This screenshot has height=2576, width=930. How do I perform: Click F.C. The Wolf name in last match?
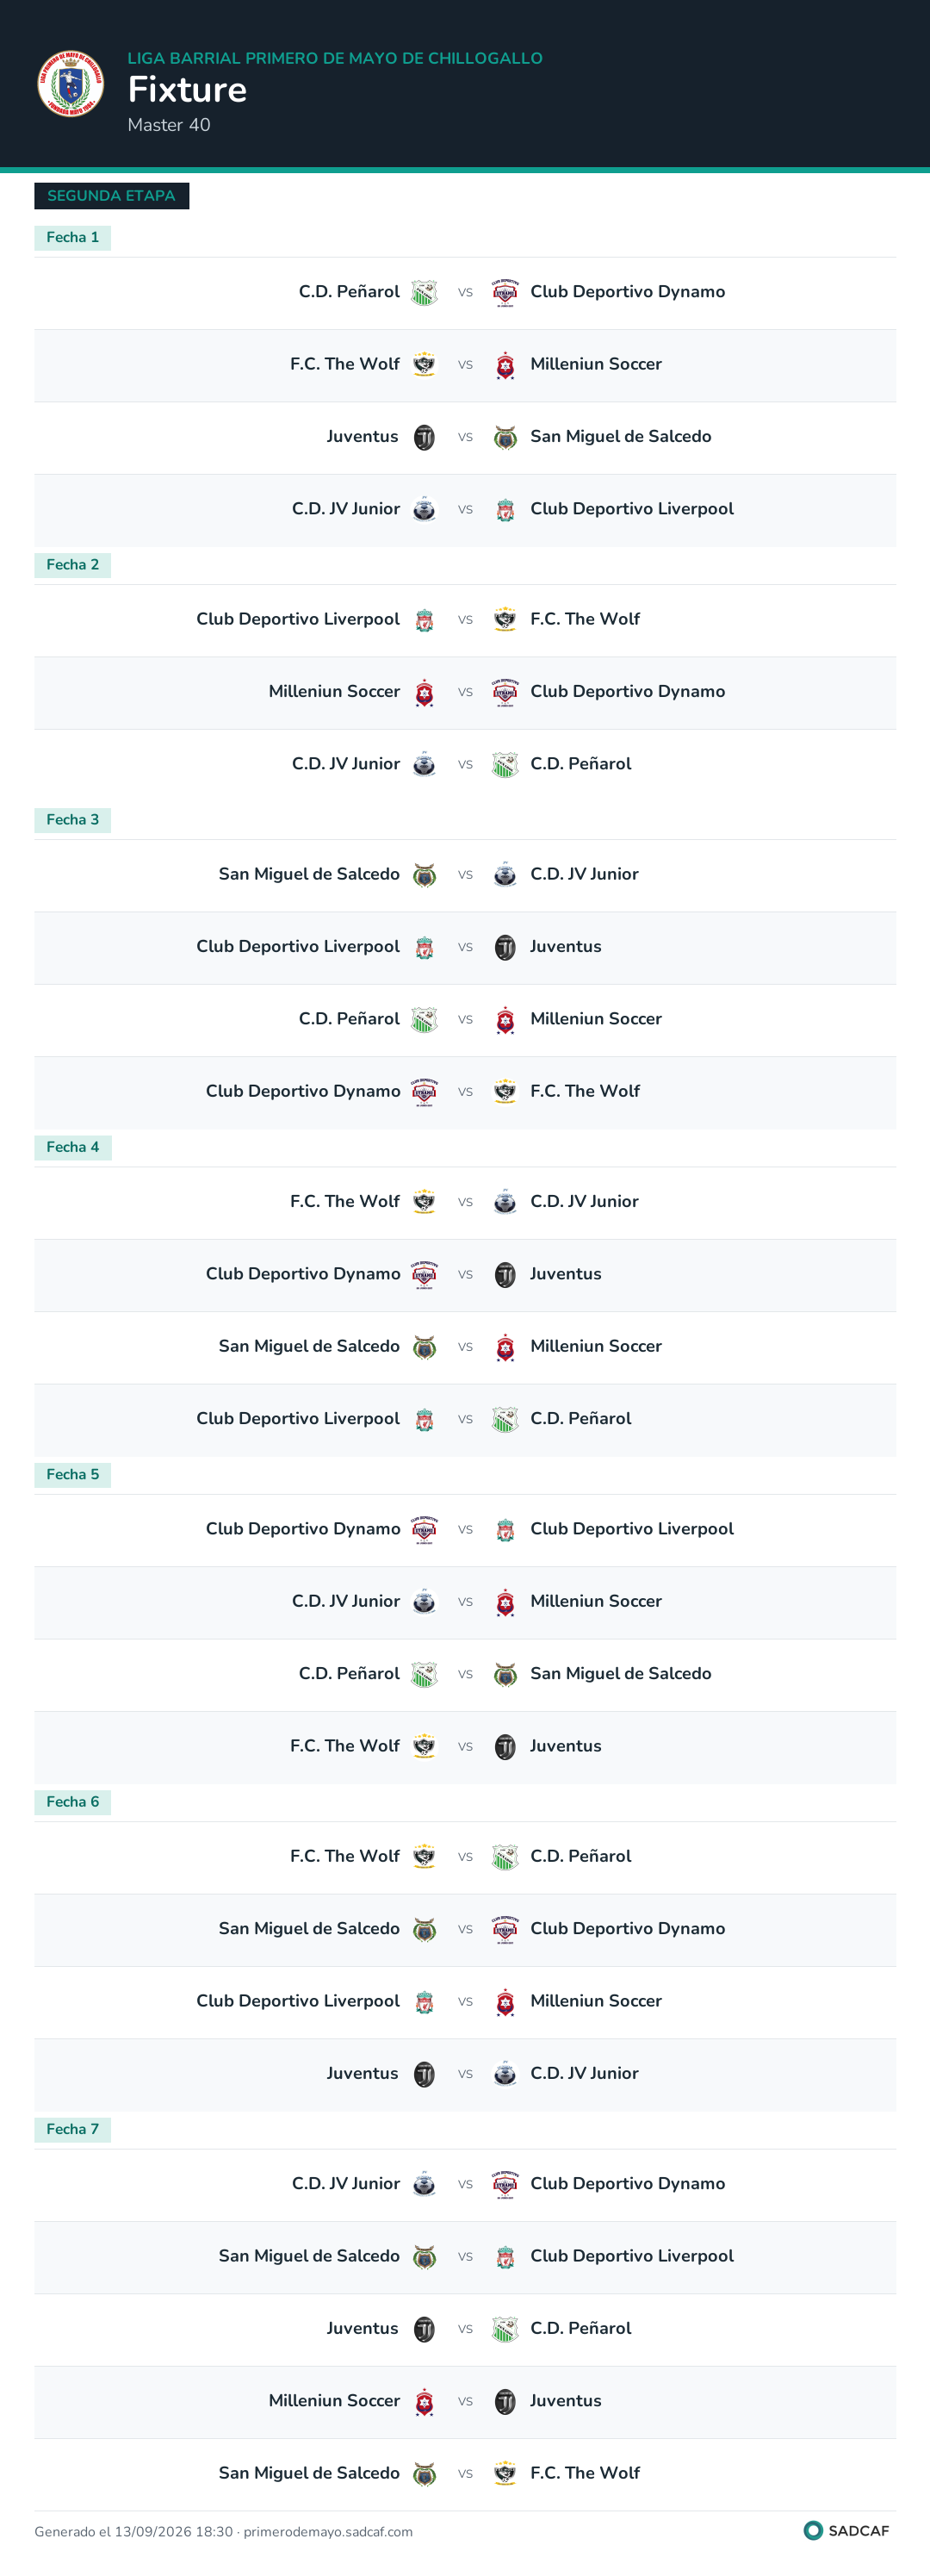pos(585,2472)
